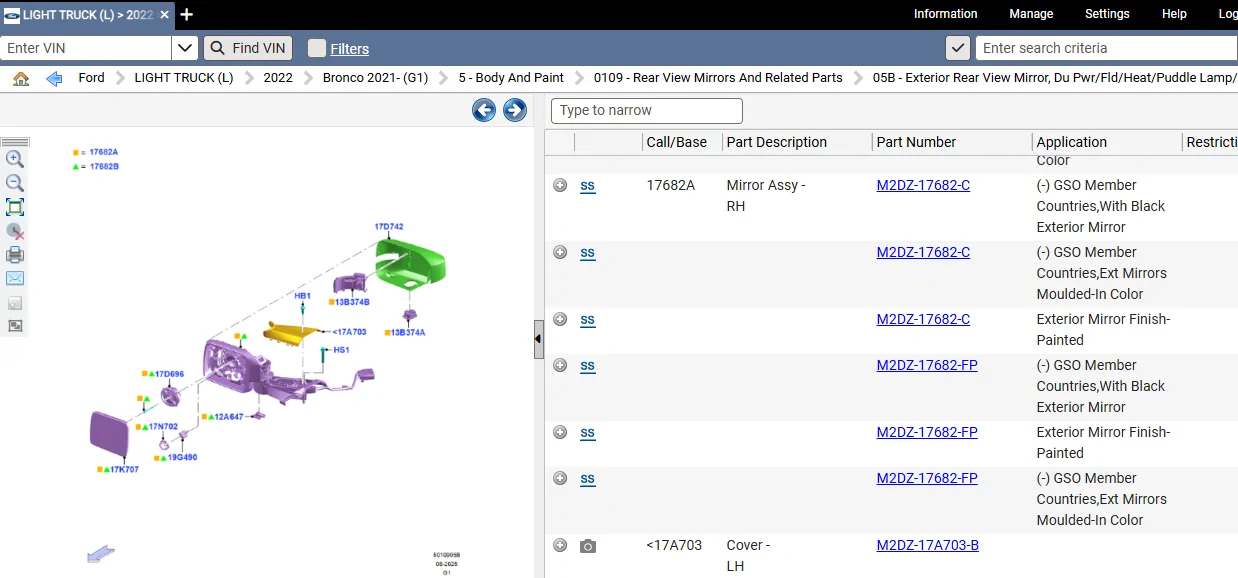Print the mirror diagram
Image resolution: width=1238 pixels, height=578 pixels.
[x=15, y=255]
